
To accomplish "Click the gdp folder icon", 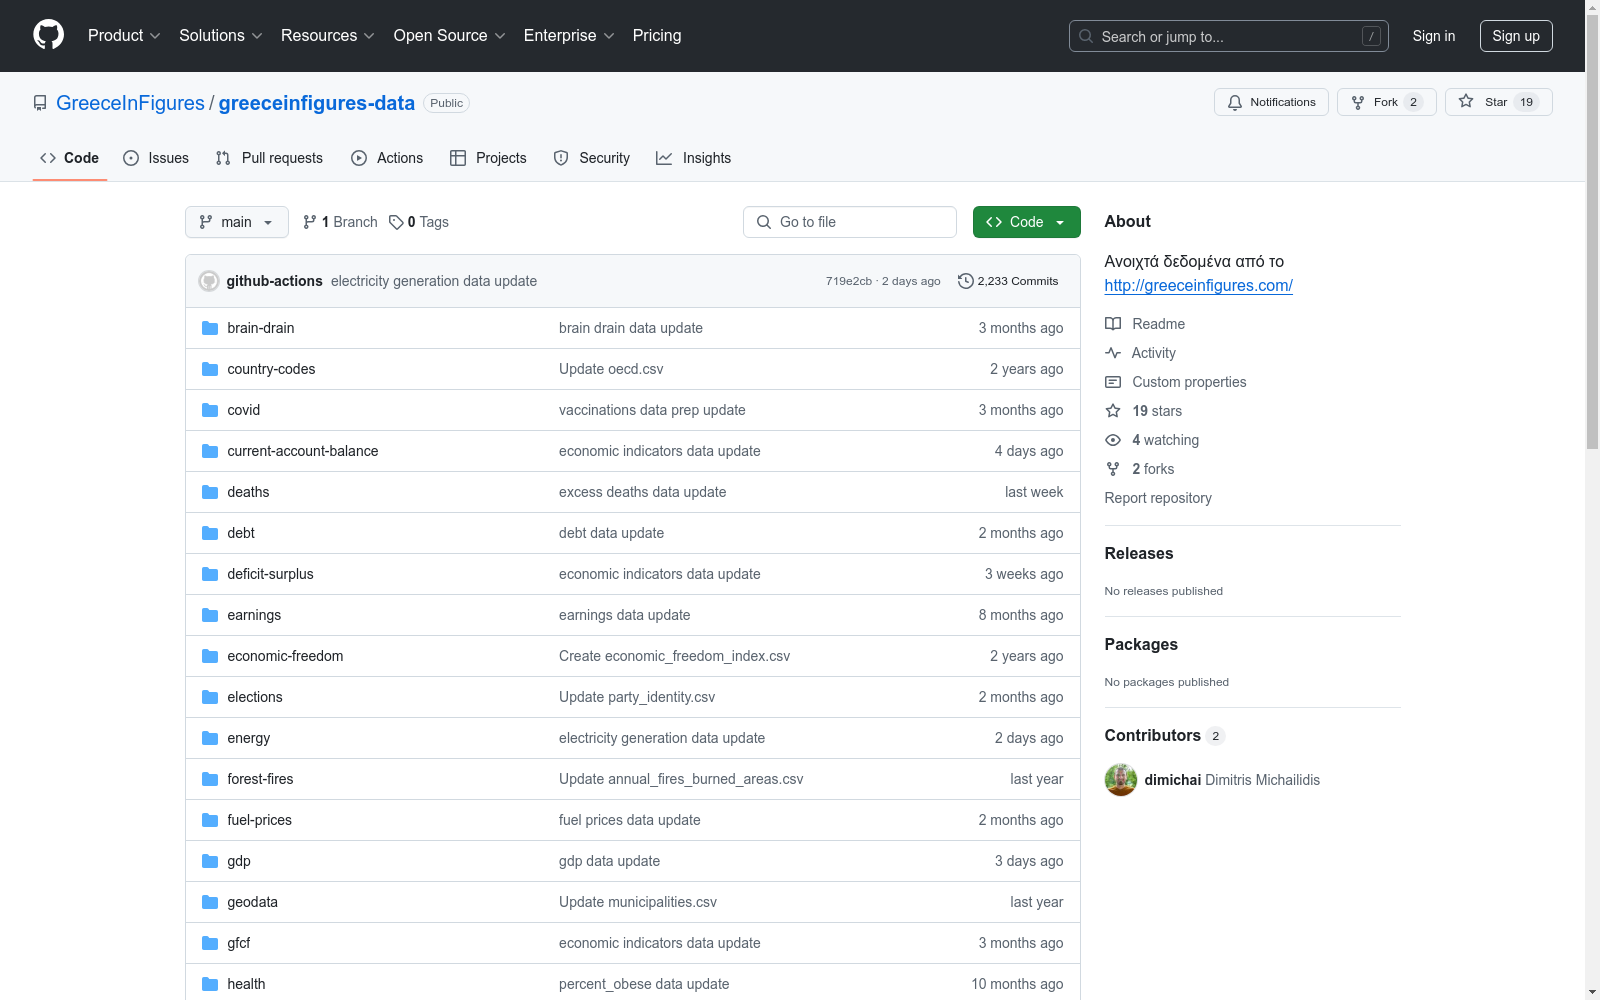I will (x=210, y=861).
